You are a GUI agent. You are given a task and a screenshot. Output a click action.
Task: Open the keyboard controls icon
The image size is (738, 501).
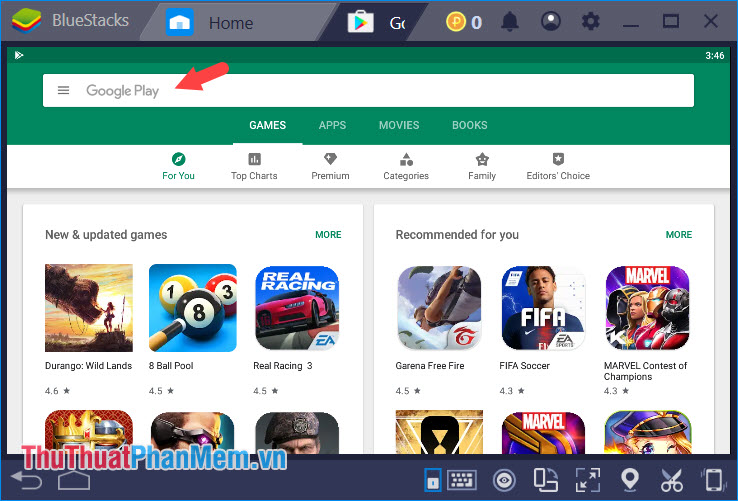462,480
